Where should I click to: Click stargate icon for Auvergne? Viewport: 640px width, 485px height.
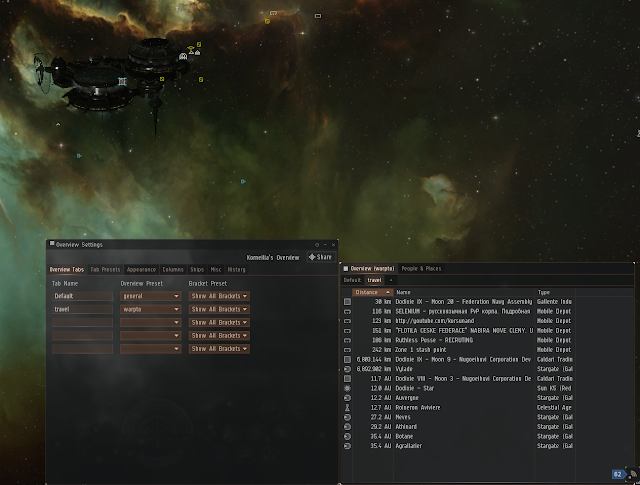pos(347,398)
